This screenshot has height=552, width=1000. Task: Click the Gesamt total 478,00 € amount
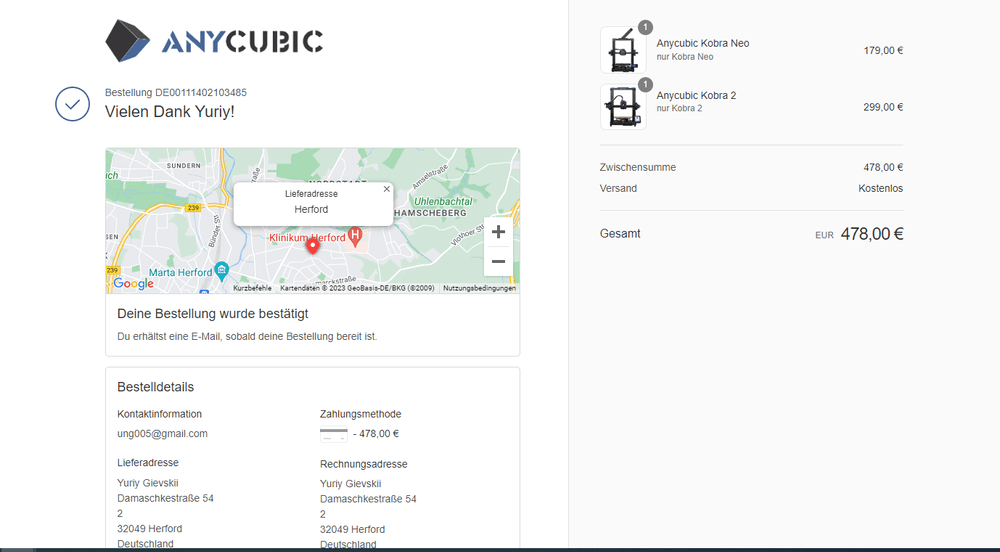871,234
